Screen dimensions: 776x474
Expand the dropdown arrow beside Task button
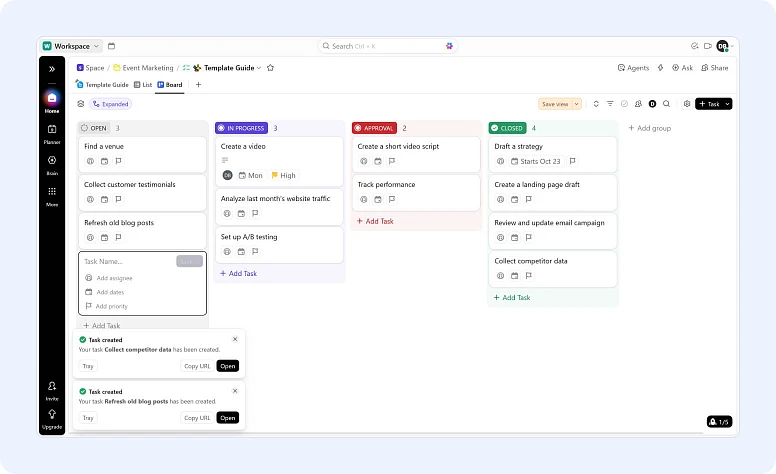coord(728,103)
